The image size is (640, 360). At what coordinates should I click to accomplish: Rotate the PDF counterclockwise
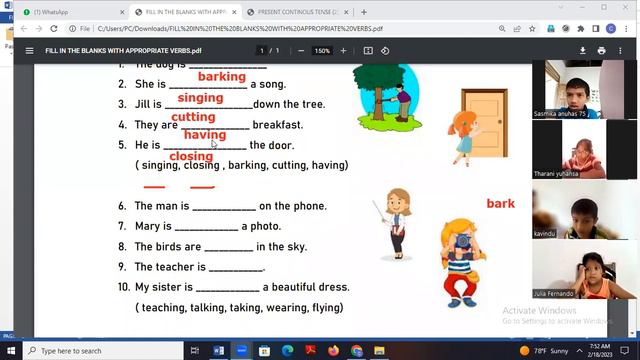(385, 51)
